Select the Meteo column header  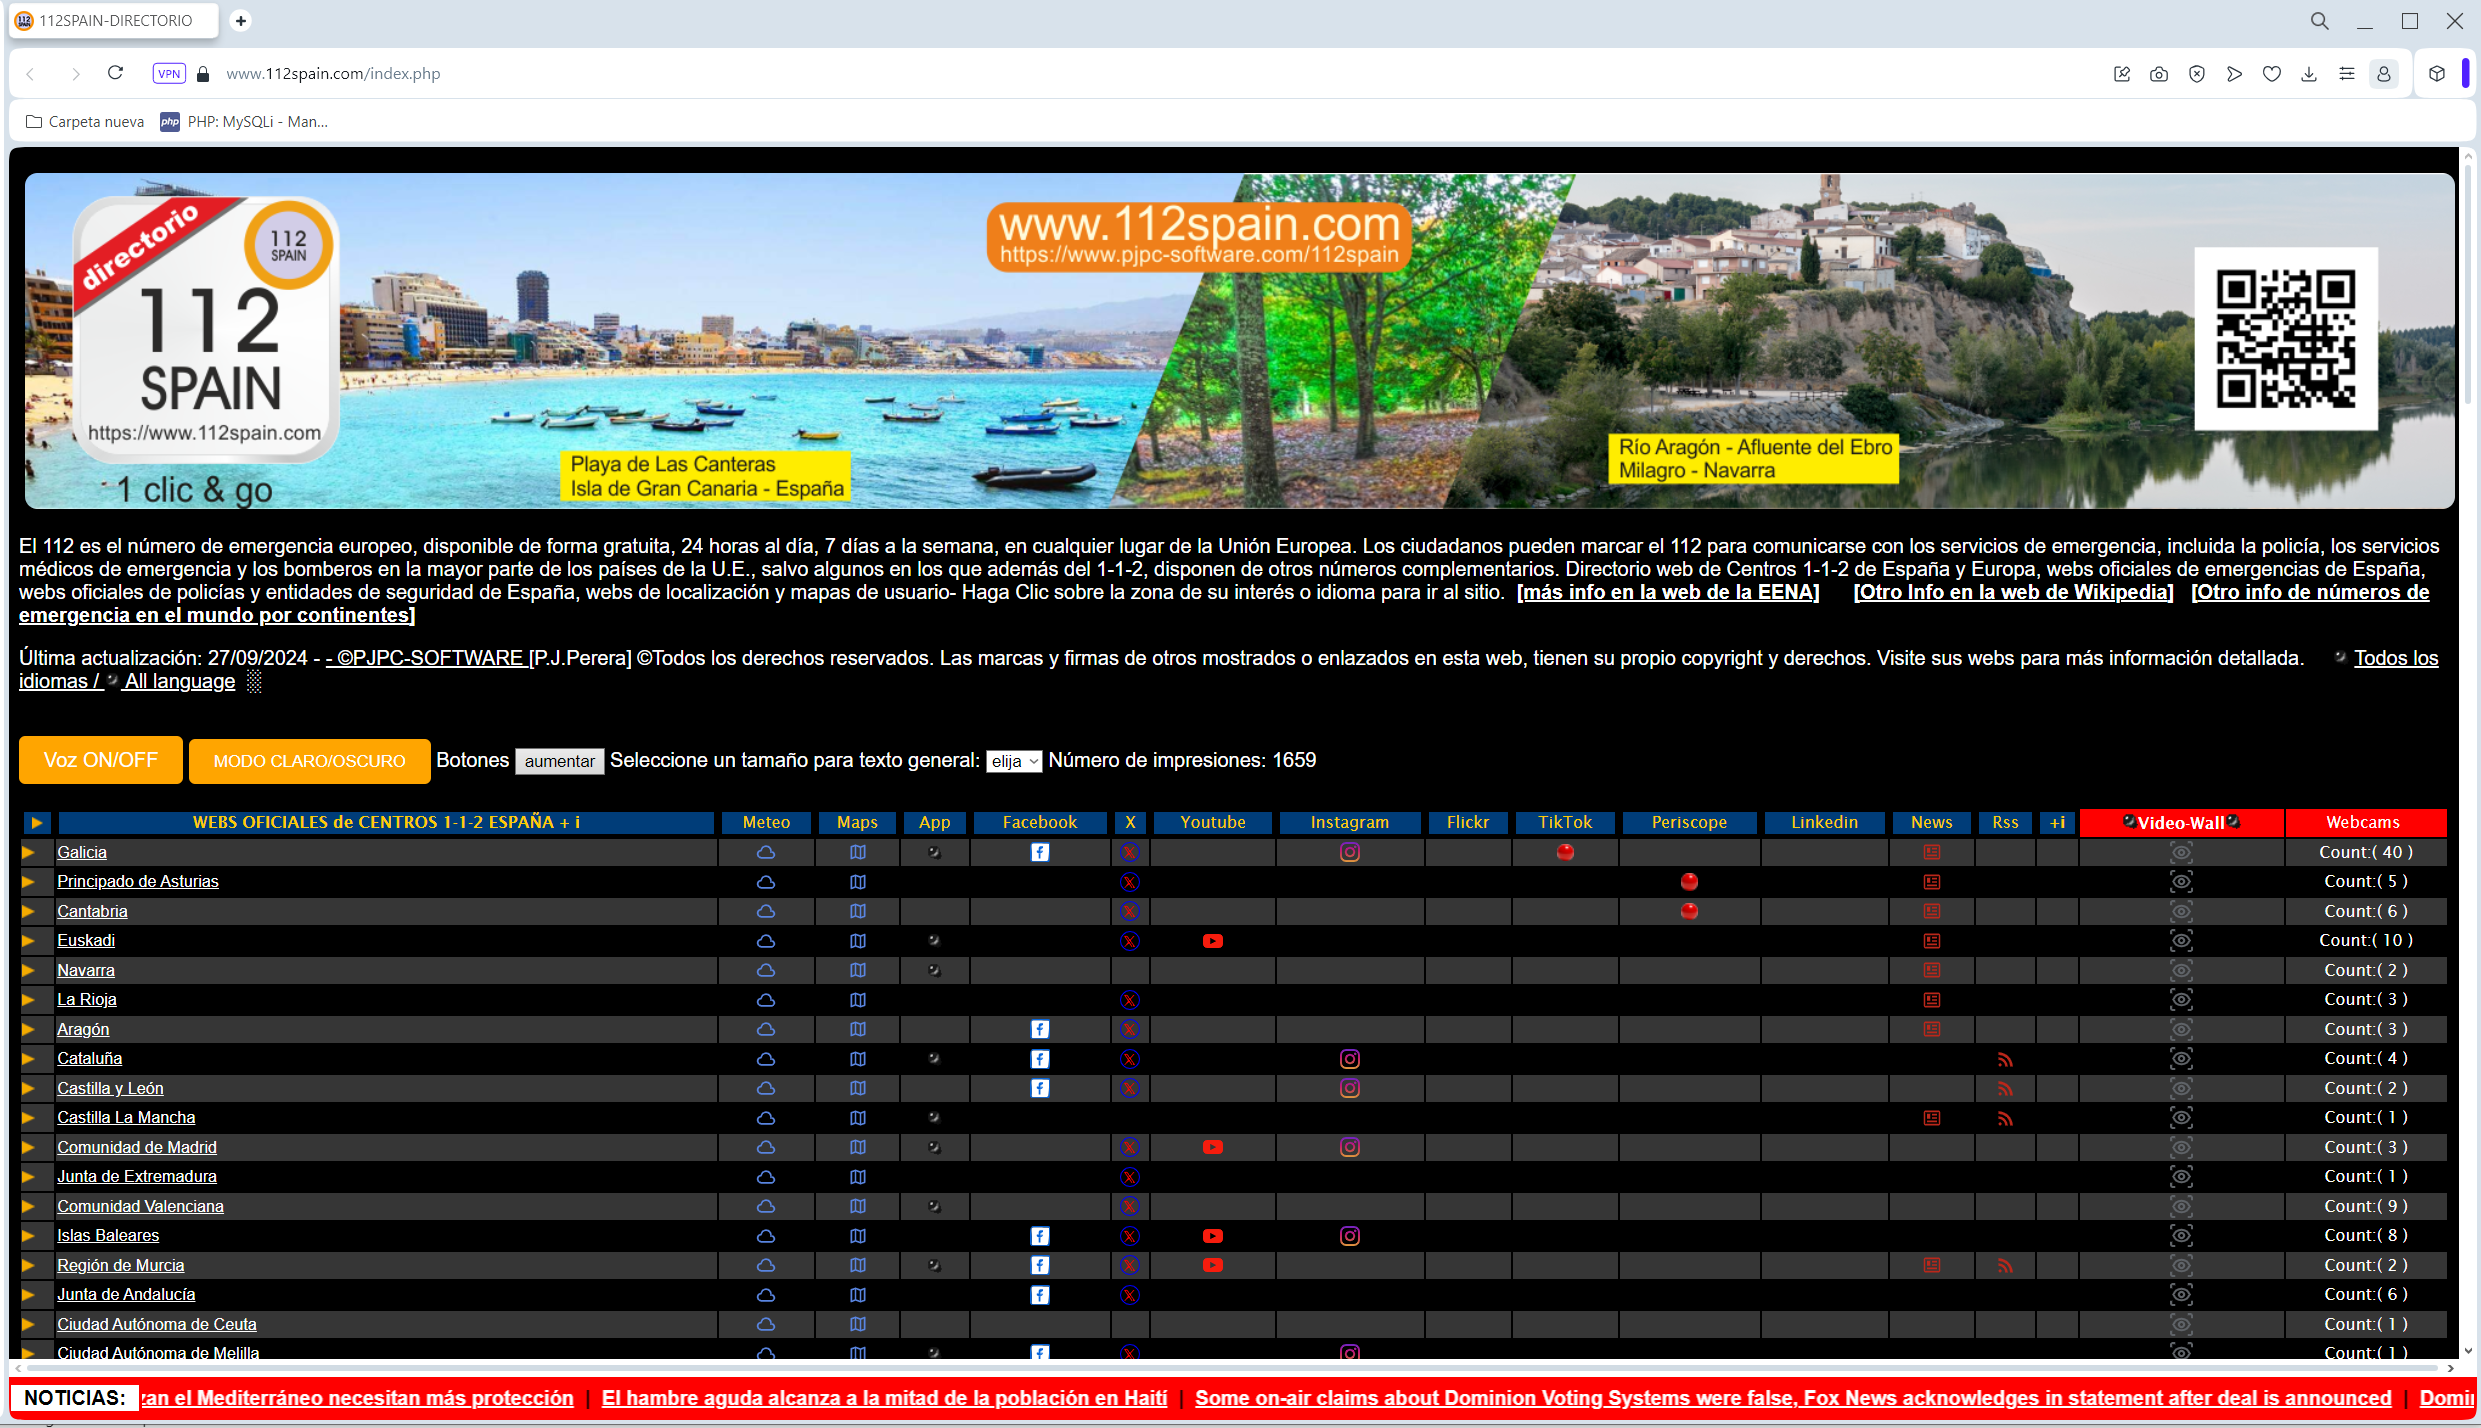pyautogui.click(x=766, y=822)
